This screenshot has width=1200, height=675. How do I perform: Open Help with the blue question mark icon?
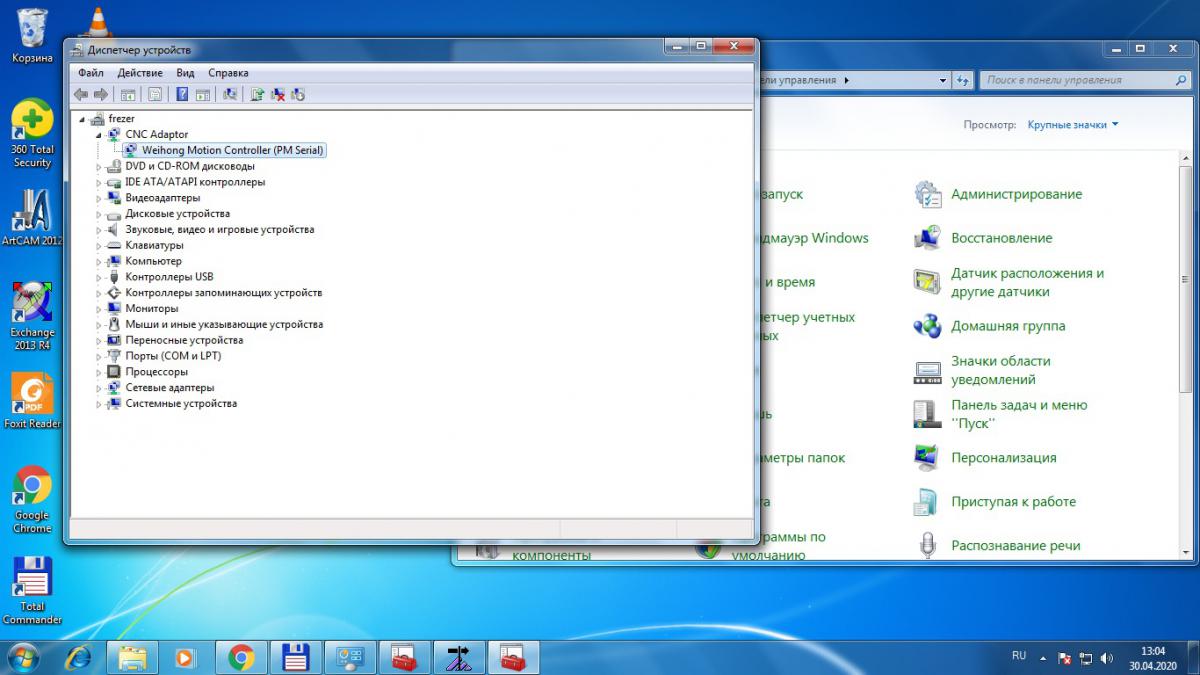182,94
